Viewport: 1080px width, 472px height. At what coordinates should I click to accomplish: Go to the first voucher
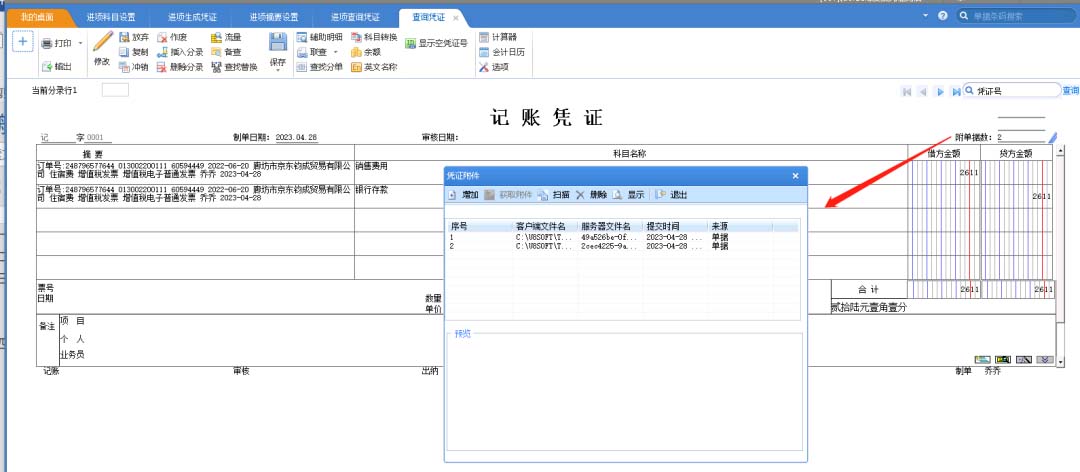(906, 91)
